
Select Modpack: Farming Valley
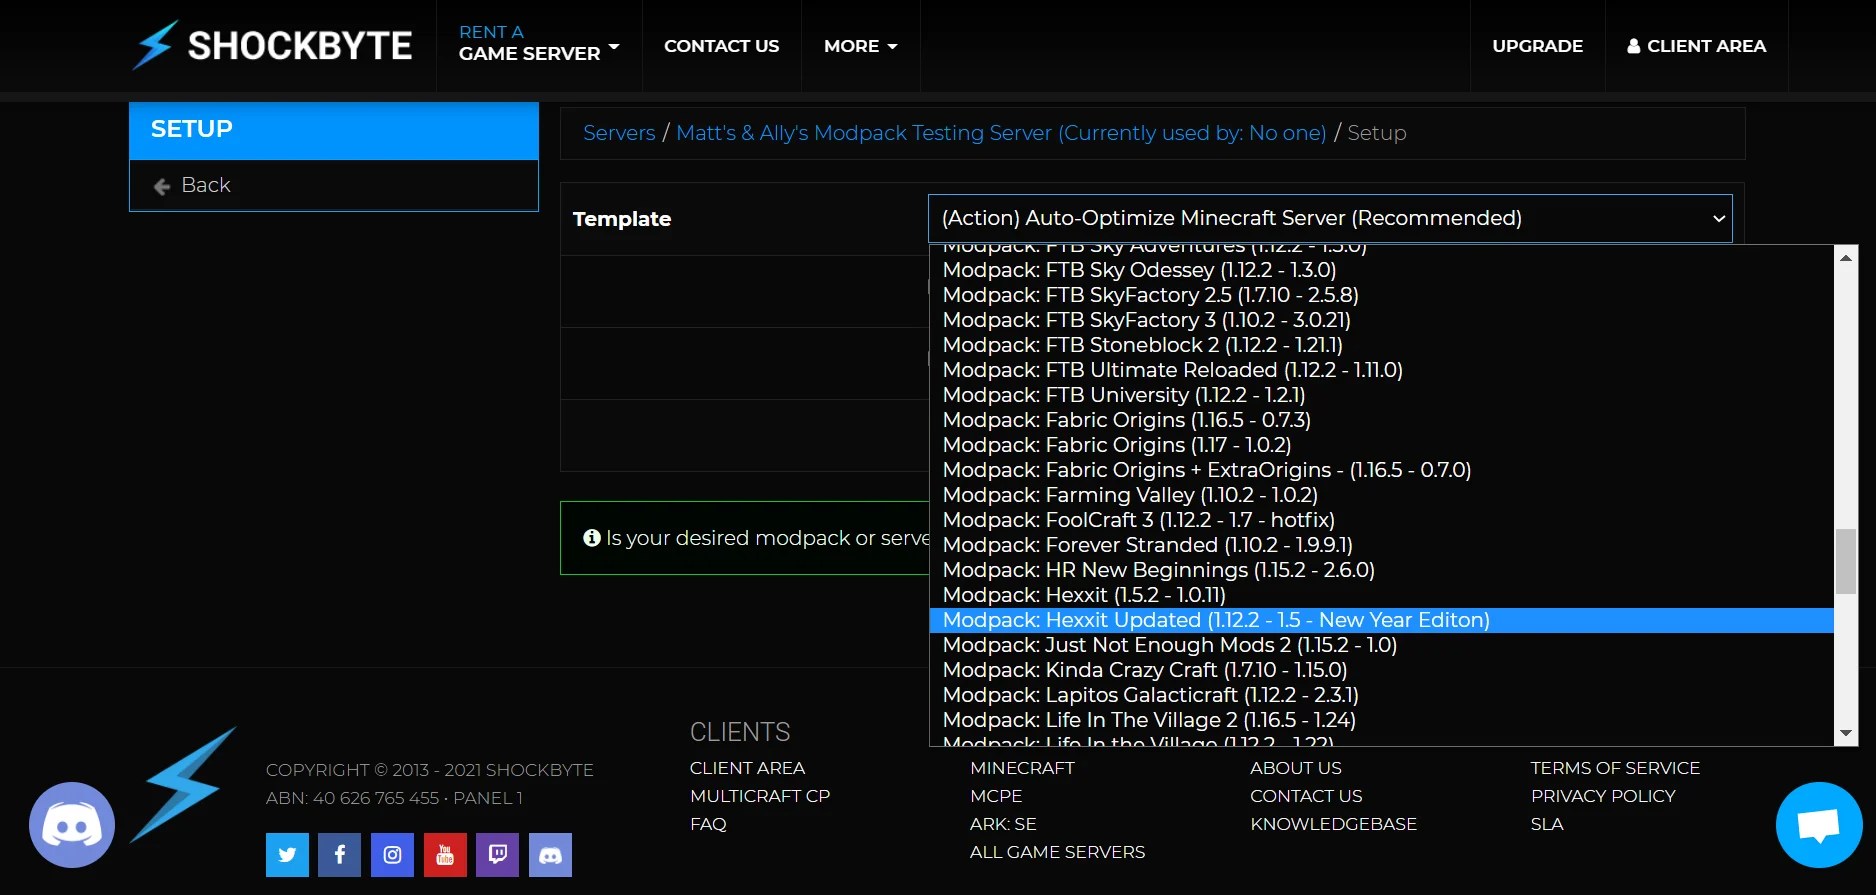pos(1382,495)
